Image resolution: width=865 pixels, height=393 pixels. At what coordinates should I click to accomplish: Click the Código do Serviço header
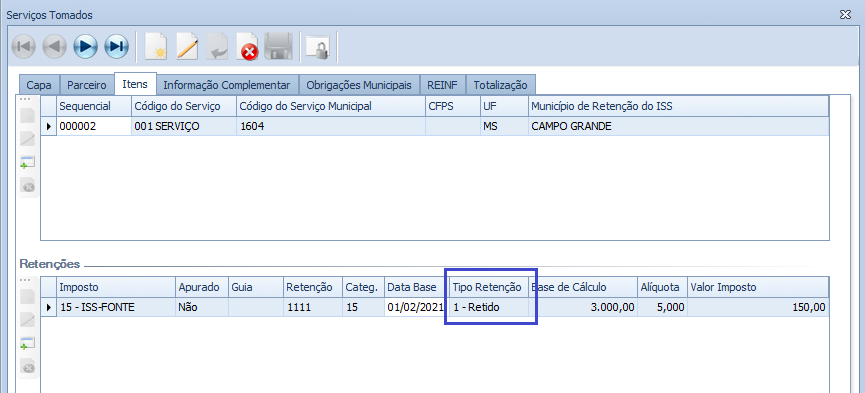[x=184, y=106]
